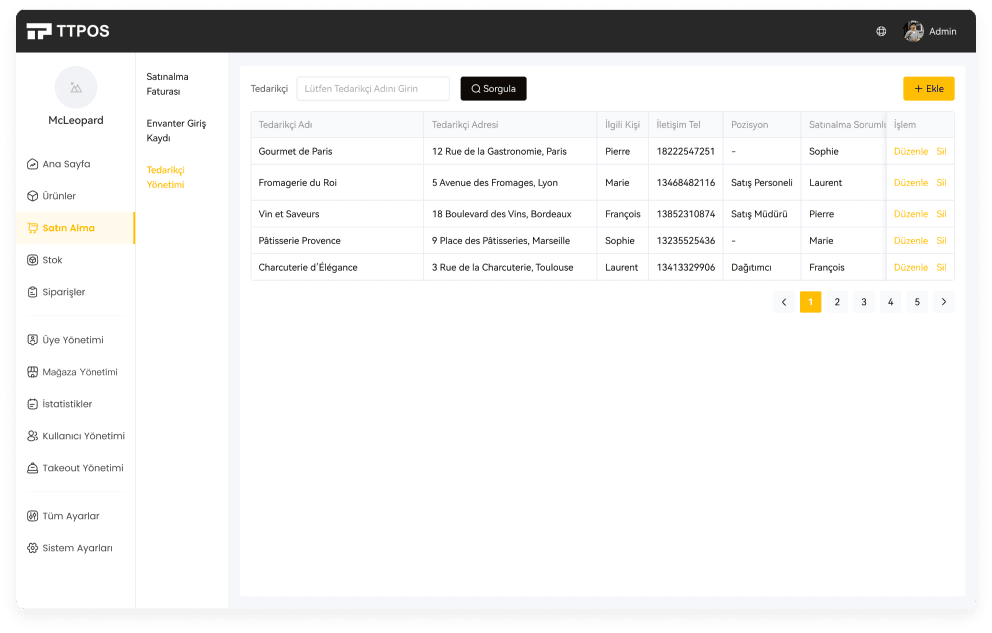This screenshot has width=992, height=633.
Task: Open Envanter Giriş Kaydı submenu
Action: tap(177, 131)
